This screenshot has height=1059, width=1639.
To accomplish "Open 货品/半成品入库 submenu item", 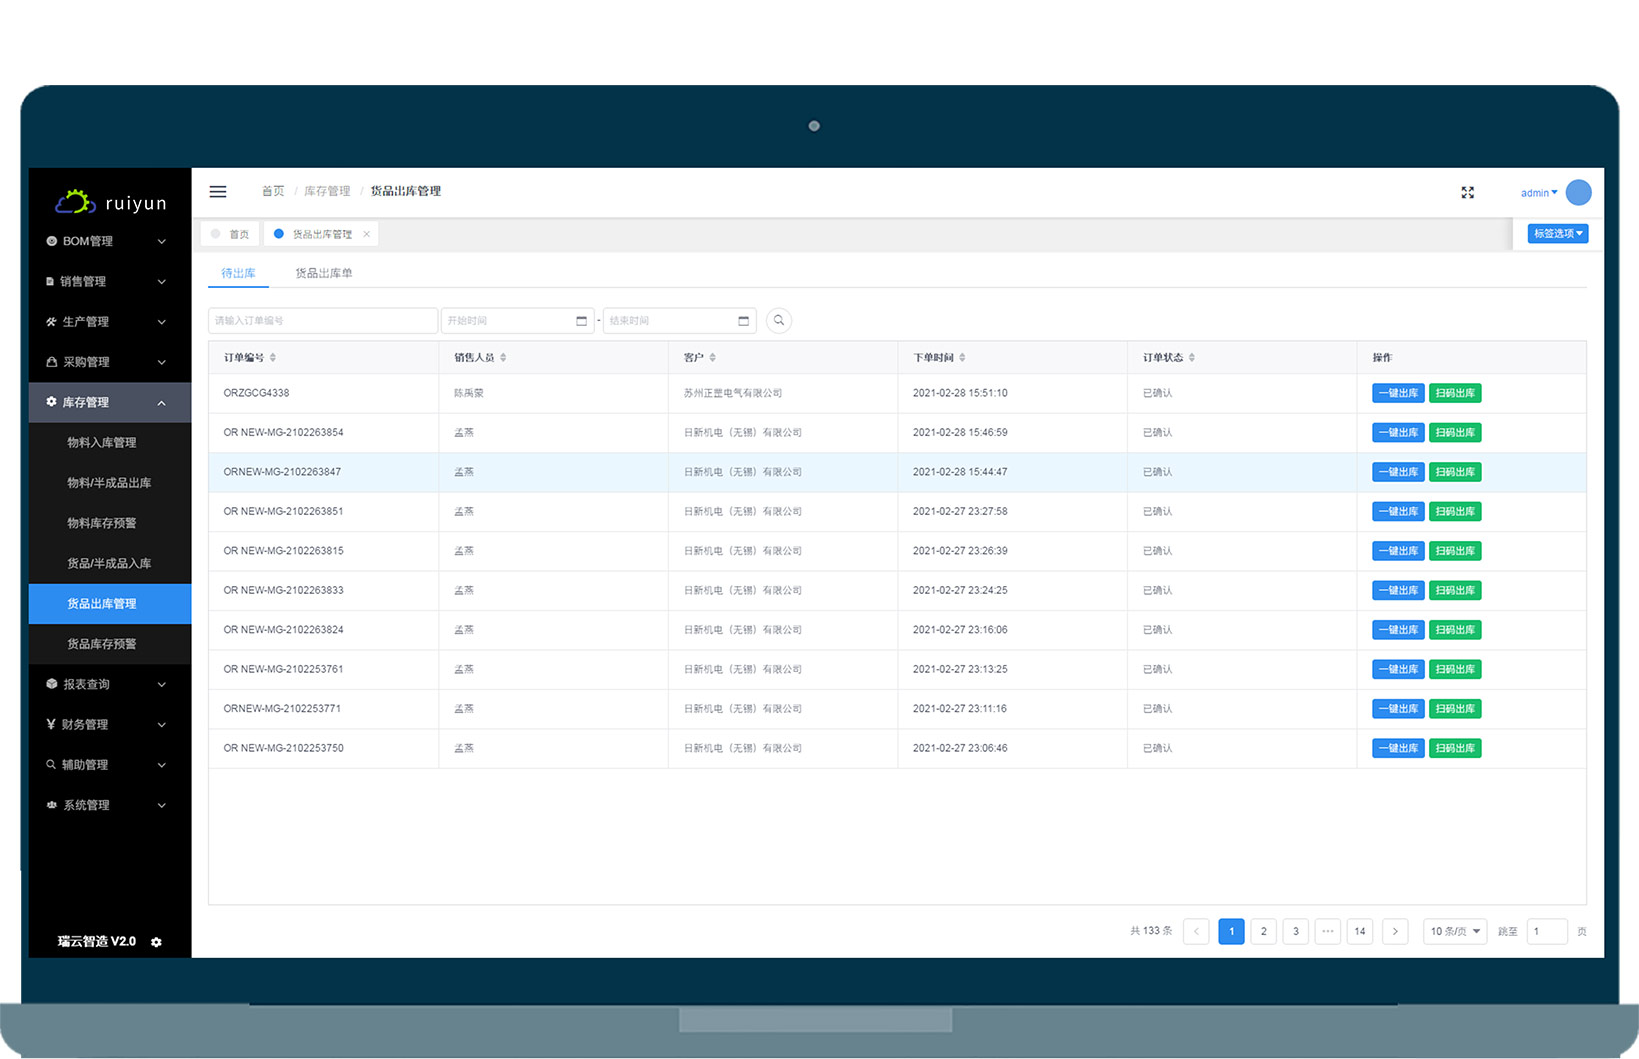I will coord(110,564).
